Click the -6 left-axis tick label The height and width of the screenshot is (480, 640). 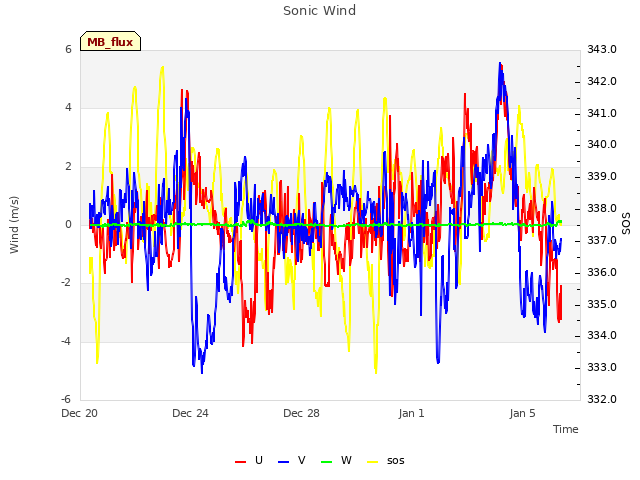tap(66, 399)
